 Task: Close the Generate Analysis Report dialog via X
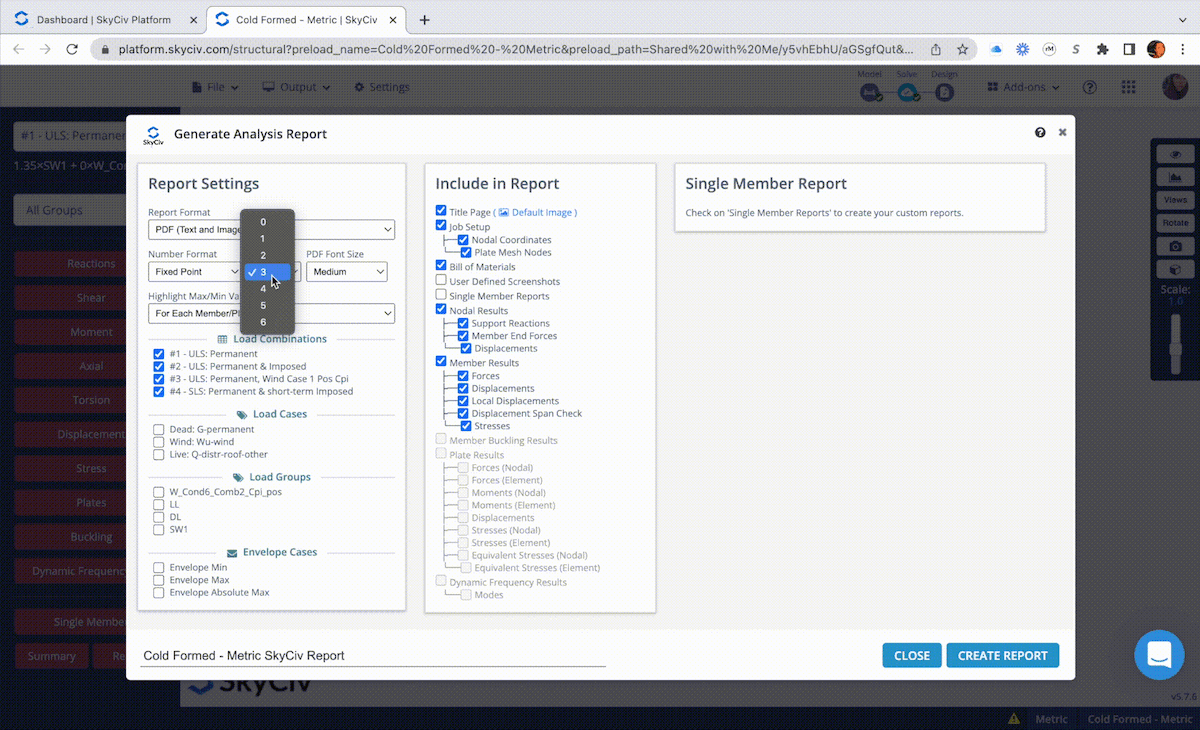coord(1062,132)
